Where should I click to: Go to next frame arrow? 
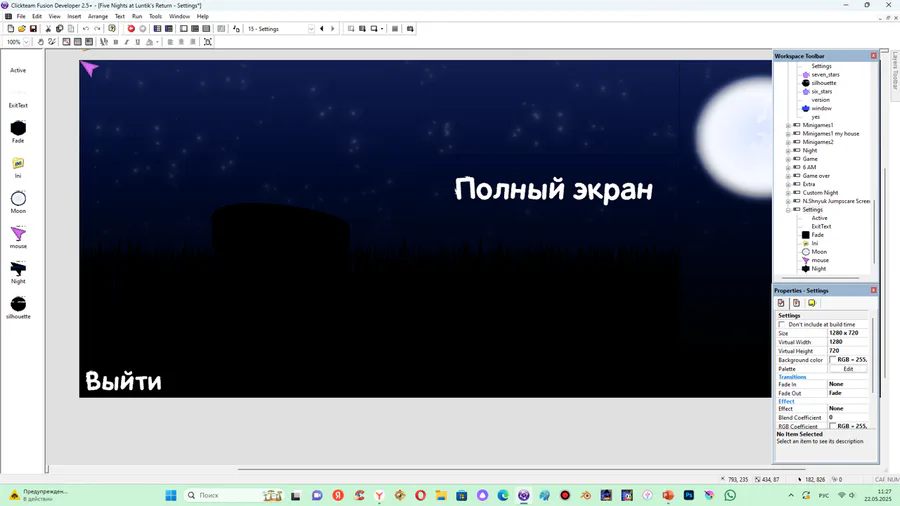point(332,29)
